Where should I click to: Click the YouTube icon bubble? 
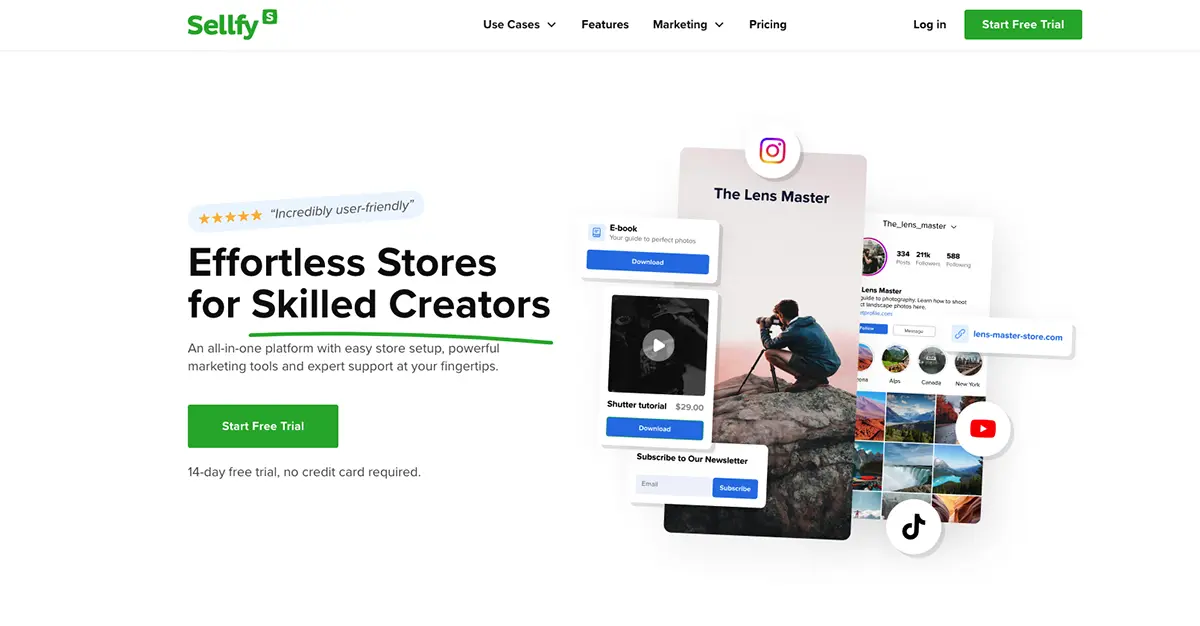[x=983, y=429]
